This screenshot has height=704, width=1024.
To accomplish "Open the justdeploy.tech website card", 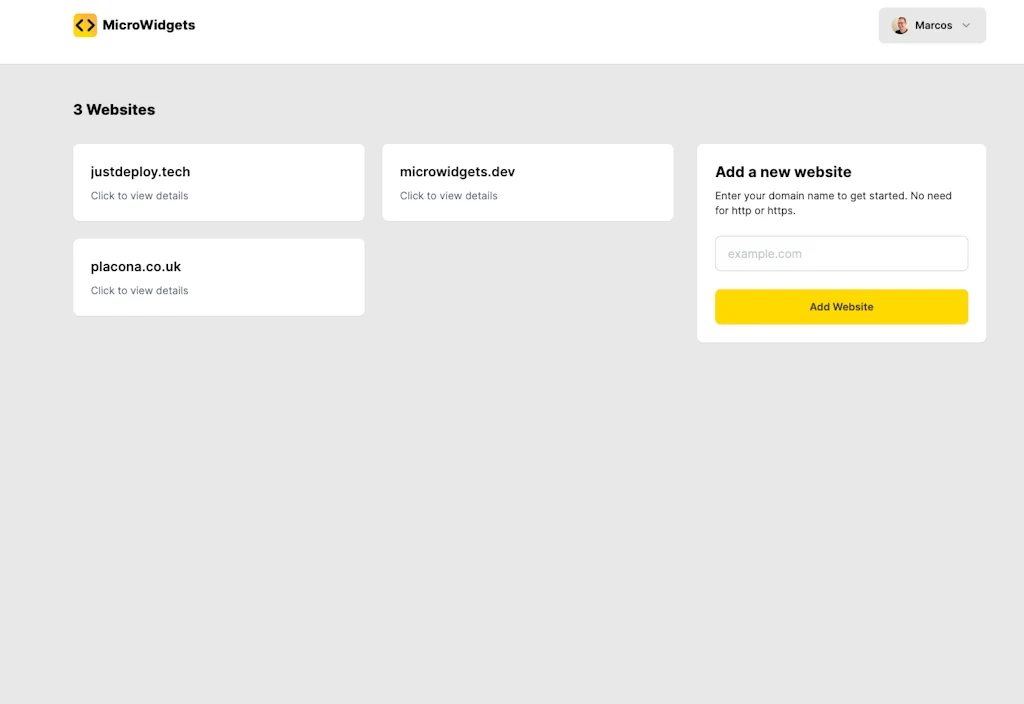I will [218, 182].
